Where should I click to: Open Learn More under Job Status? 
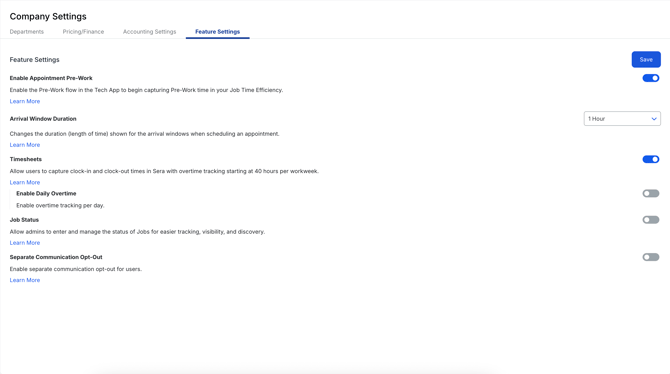tap(25, 243)
